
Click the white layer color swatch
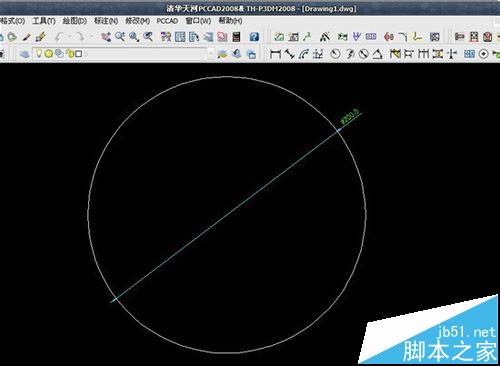[x=78, y=54]
